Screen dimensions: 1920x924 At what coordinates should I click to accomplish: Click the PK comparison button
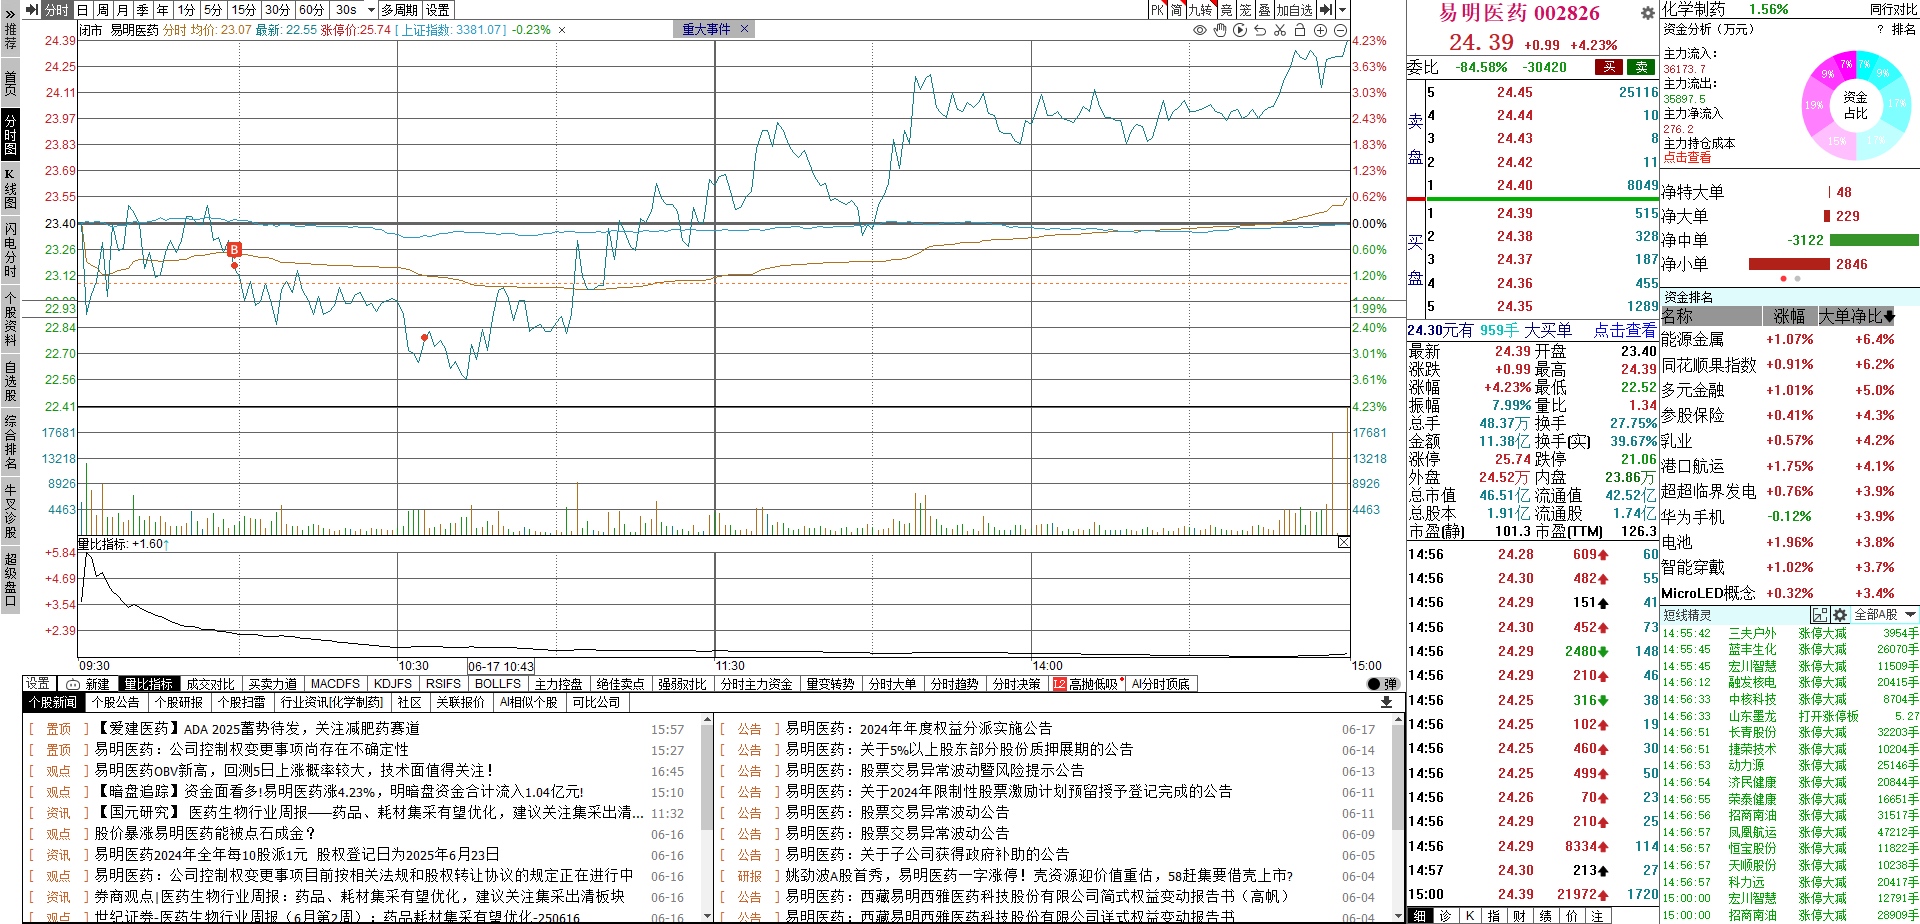click(x=1157, y=10)
